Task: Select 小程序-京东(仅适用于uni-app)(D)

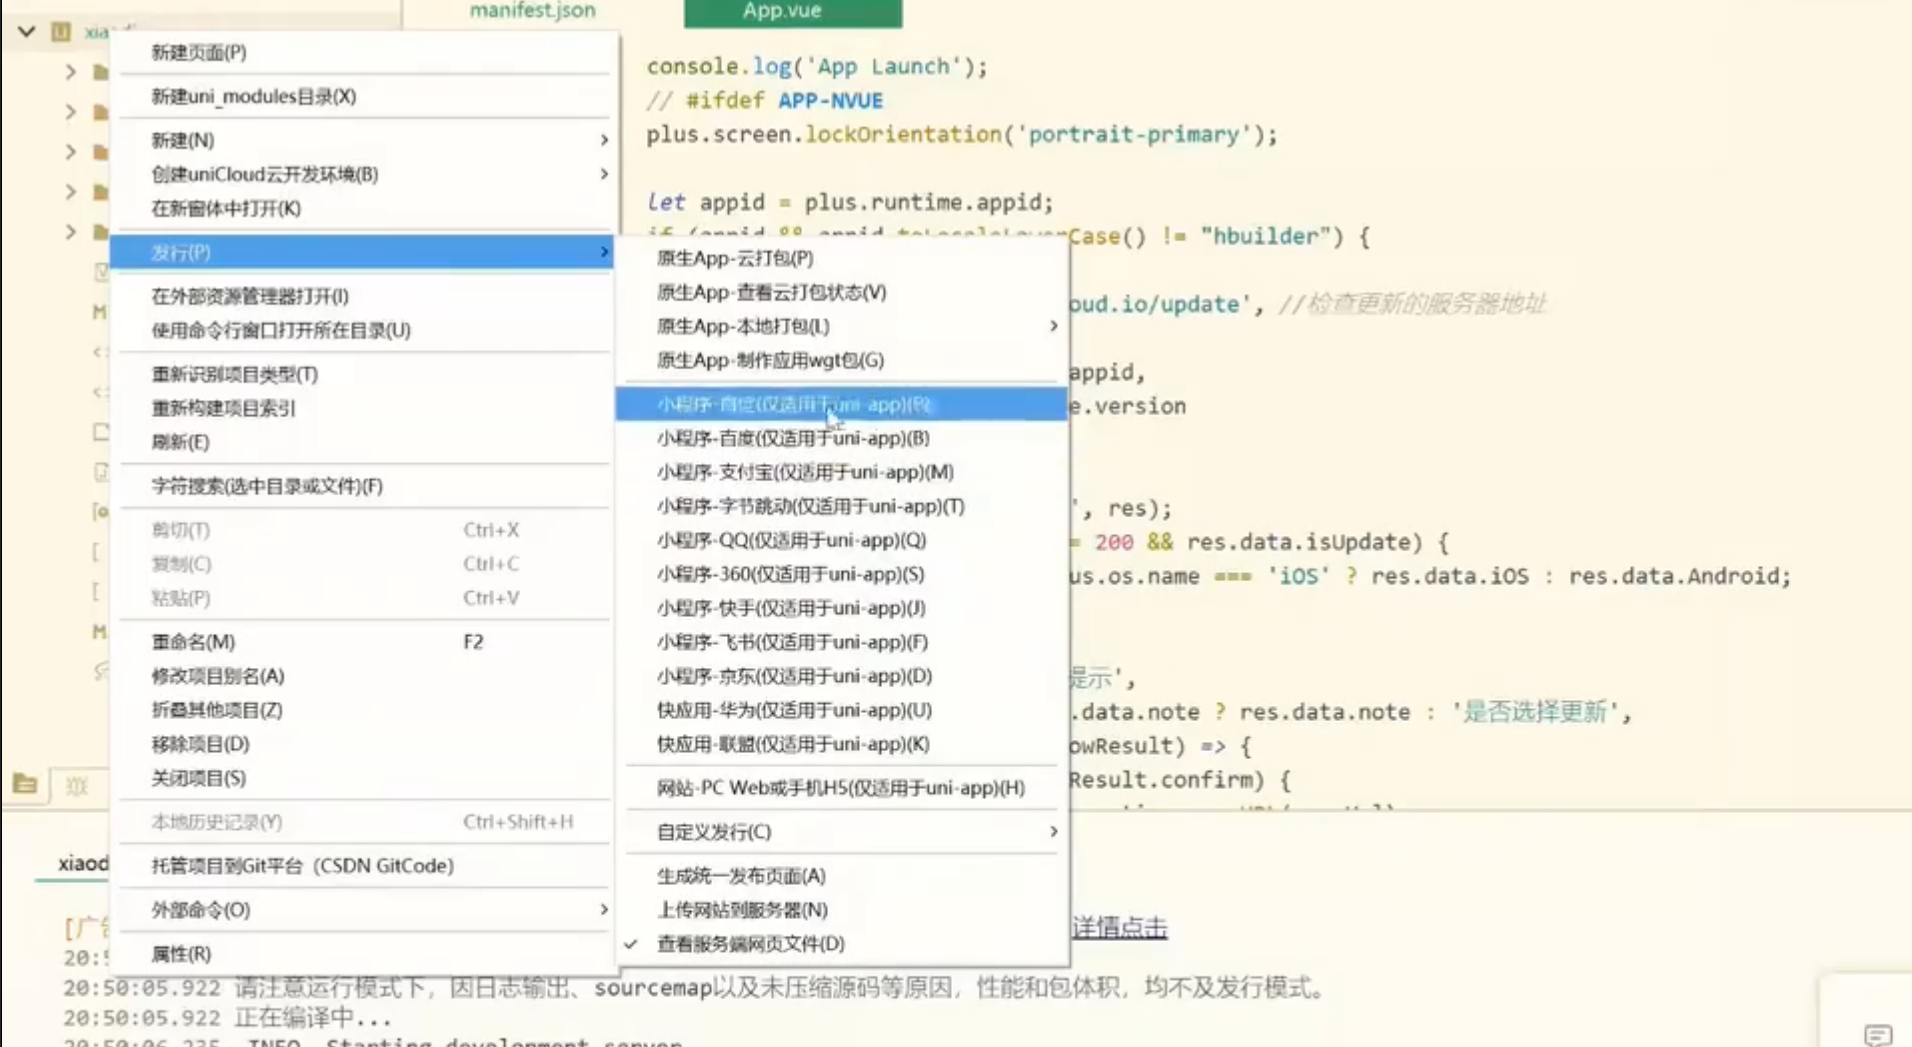Action: pos(842,676)
